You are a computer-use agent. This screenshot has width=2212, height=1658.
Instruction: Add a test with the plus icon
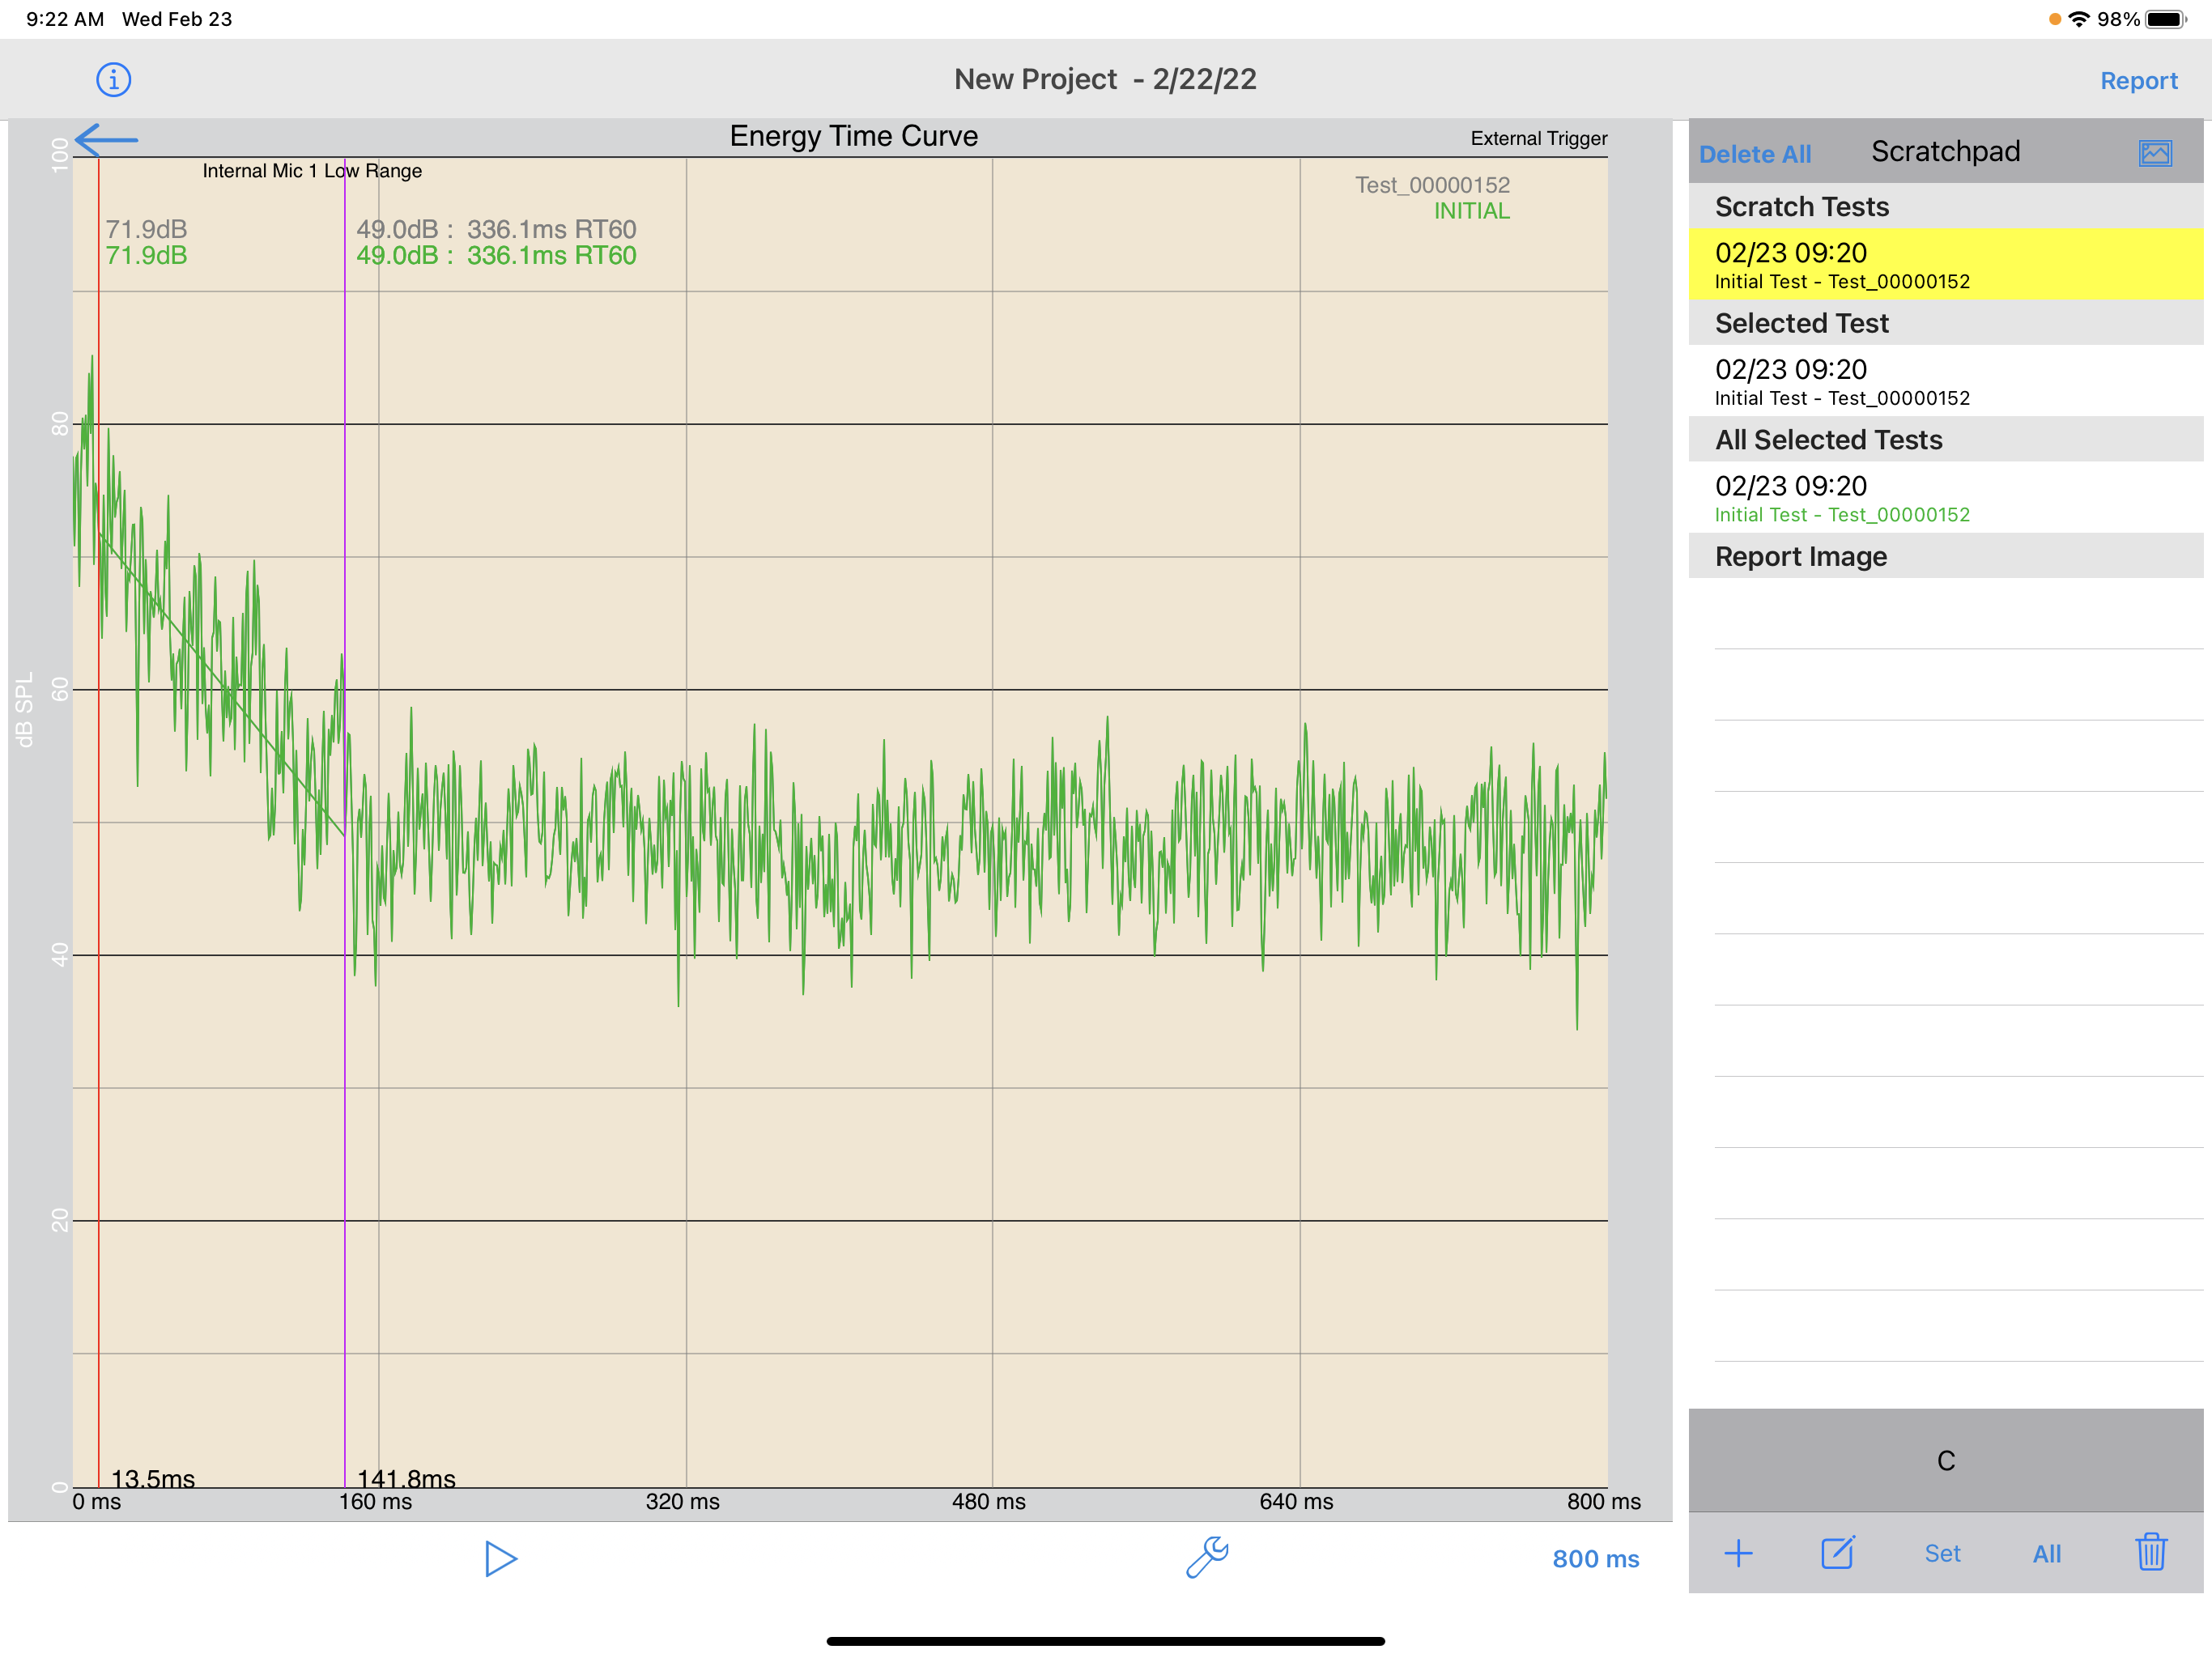tap(1738, 1553)
